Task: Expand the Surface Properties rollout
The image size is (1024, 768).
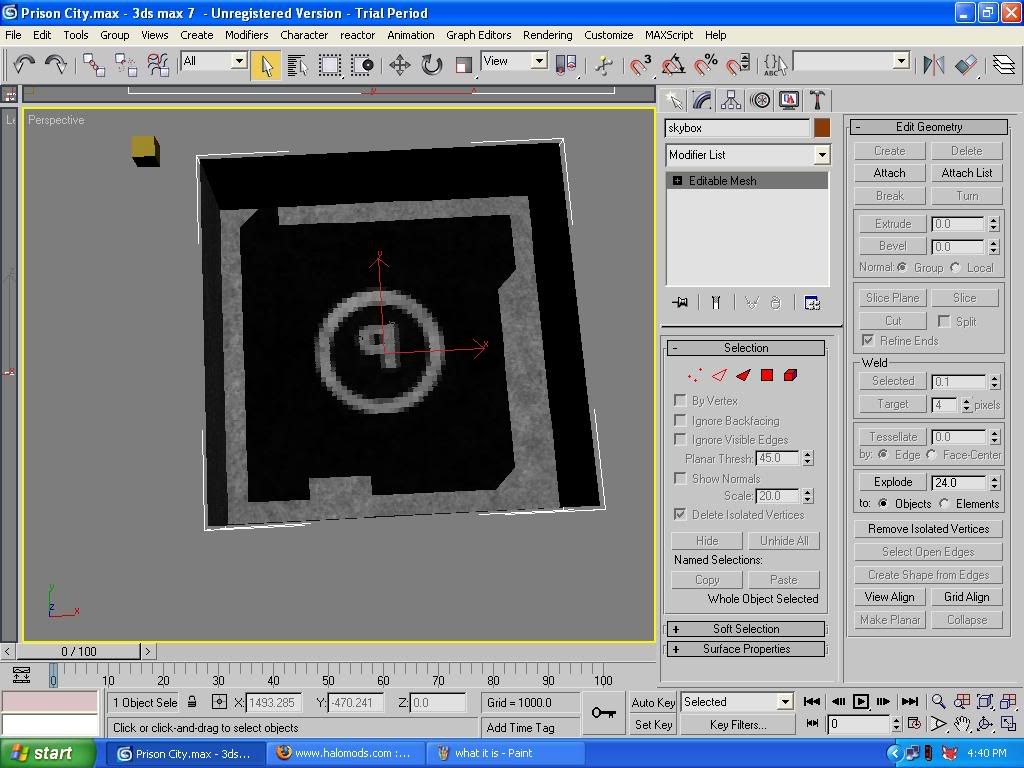Action: (746, 649)
